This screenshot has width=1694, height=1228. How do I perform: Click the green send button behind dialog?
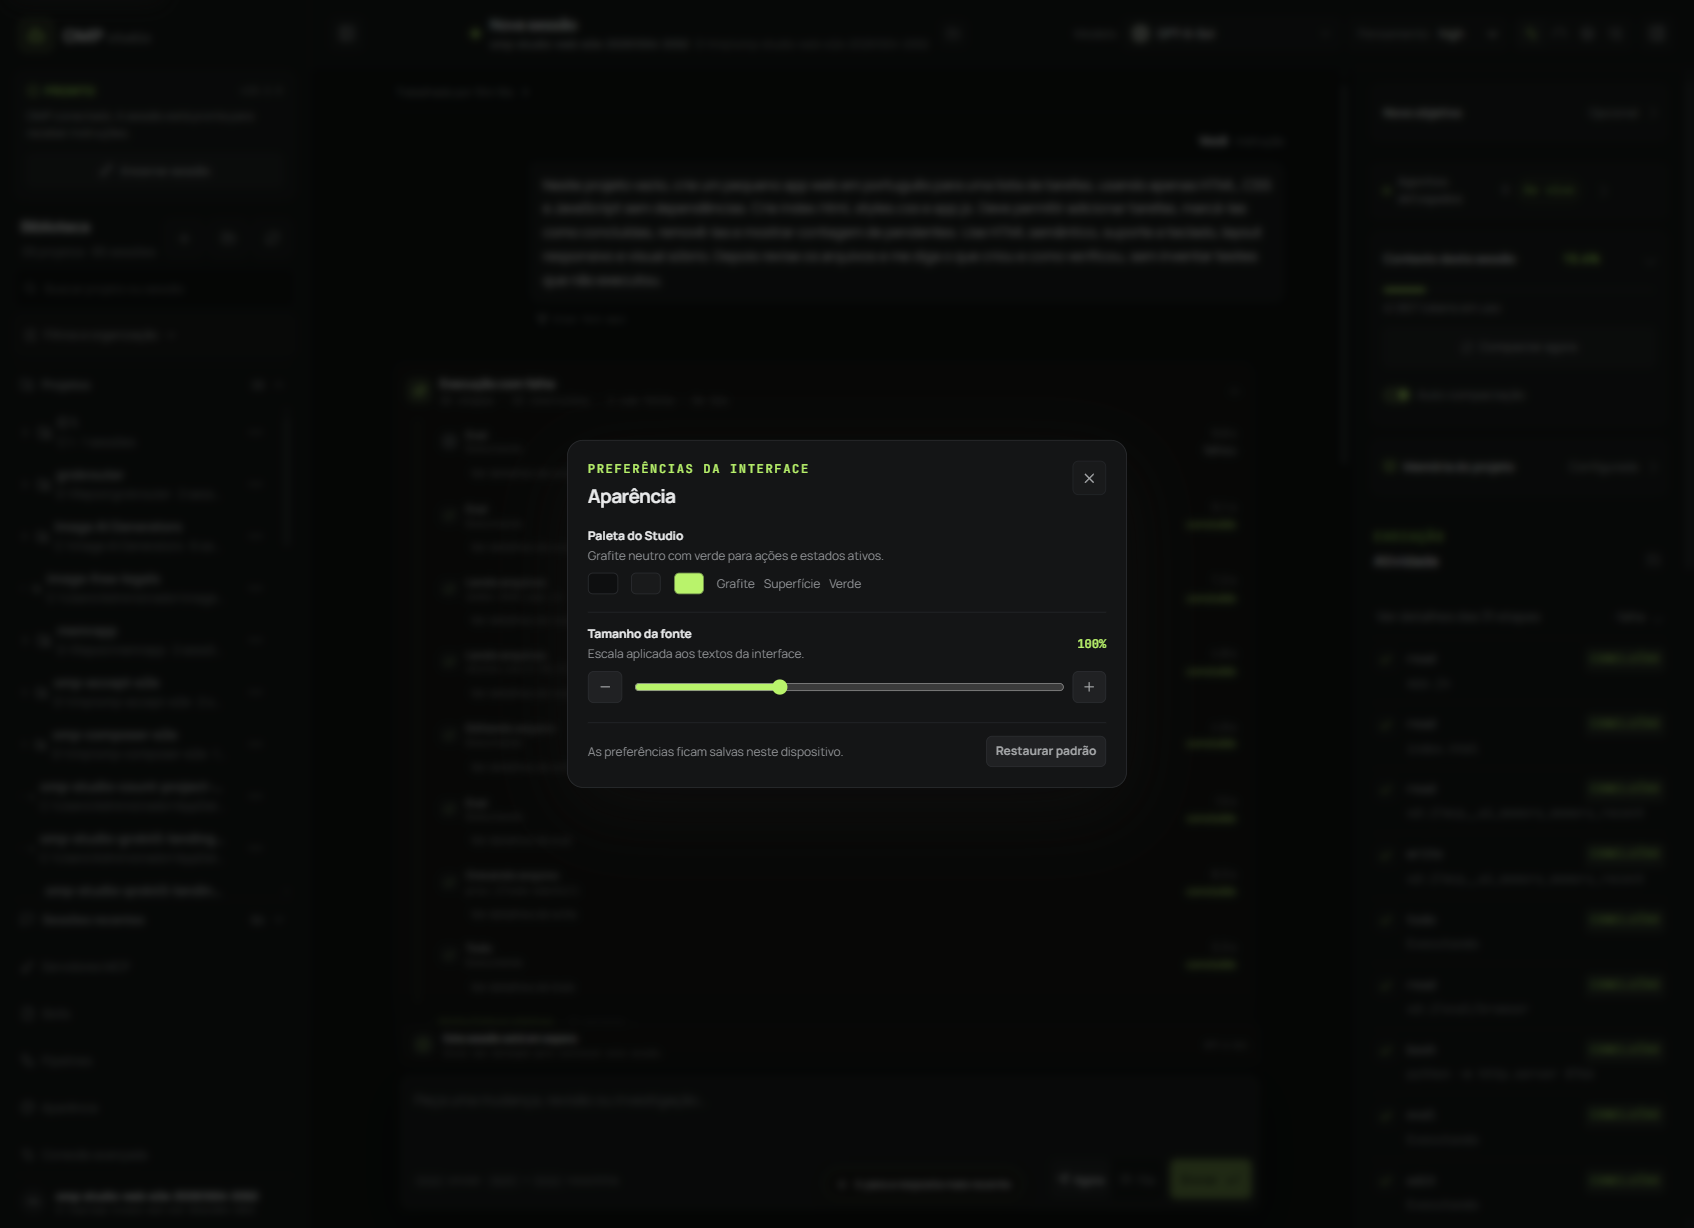1210,1181
